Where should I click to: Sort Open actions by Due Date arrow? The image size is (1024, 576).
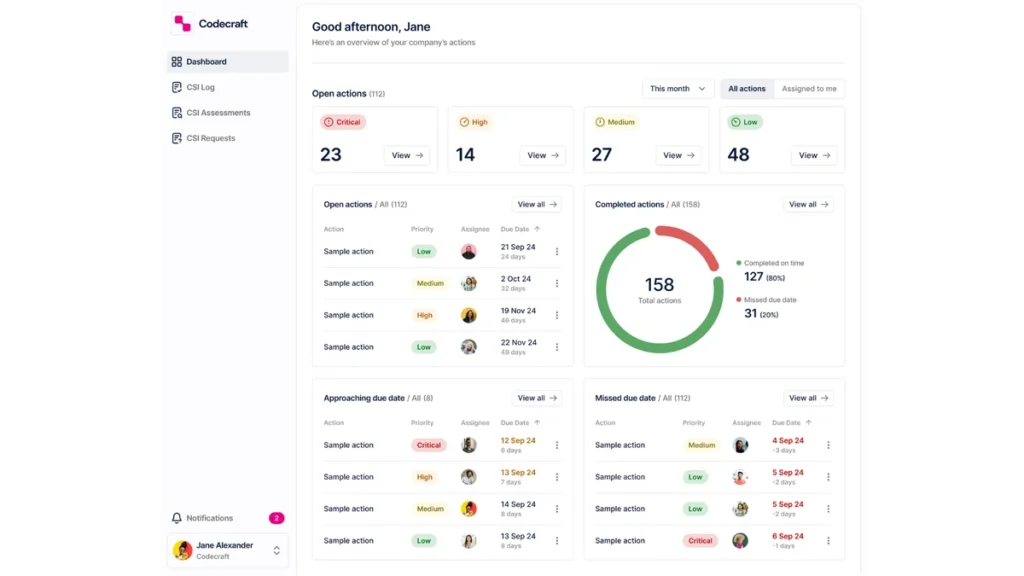point(537,229)
